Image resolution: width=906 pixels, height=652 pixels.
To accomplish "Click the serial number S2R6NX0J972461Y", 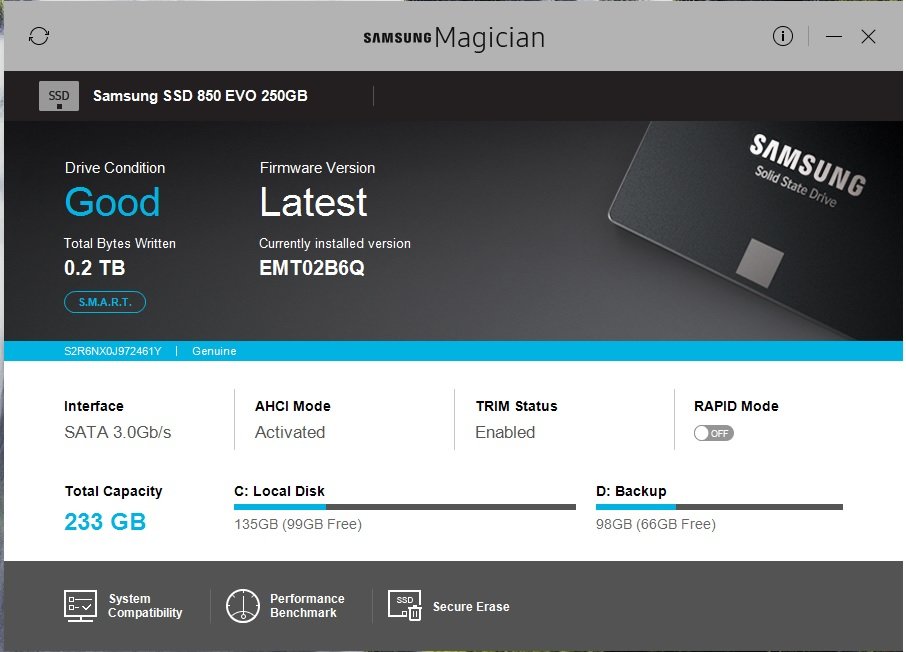I will [113, 351].
